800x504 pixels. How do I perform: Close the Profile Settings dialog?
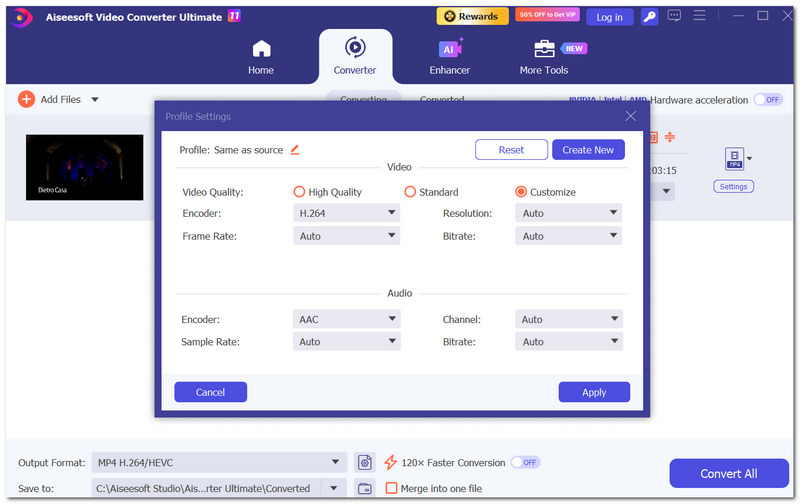pyautogui.click(x=631, y=116)
